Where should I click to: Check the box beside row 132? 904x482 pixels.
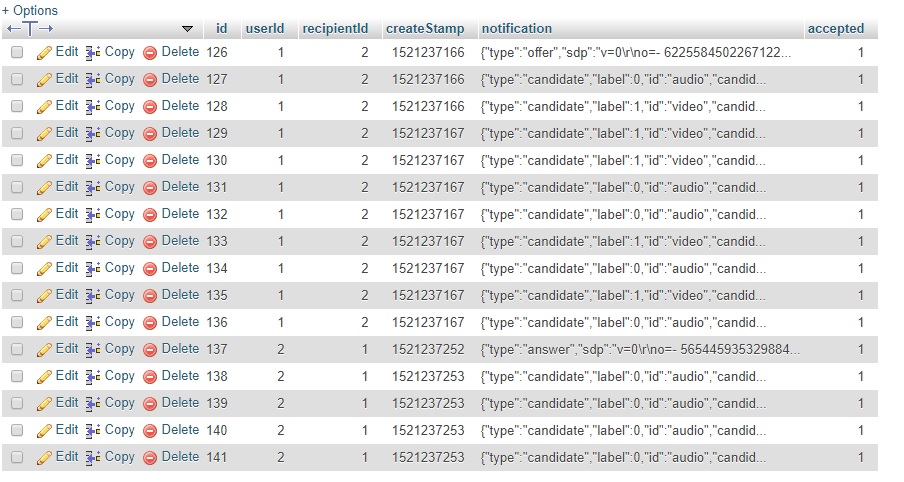point(17,214)
